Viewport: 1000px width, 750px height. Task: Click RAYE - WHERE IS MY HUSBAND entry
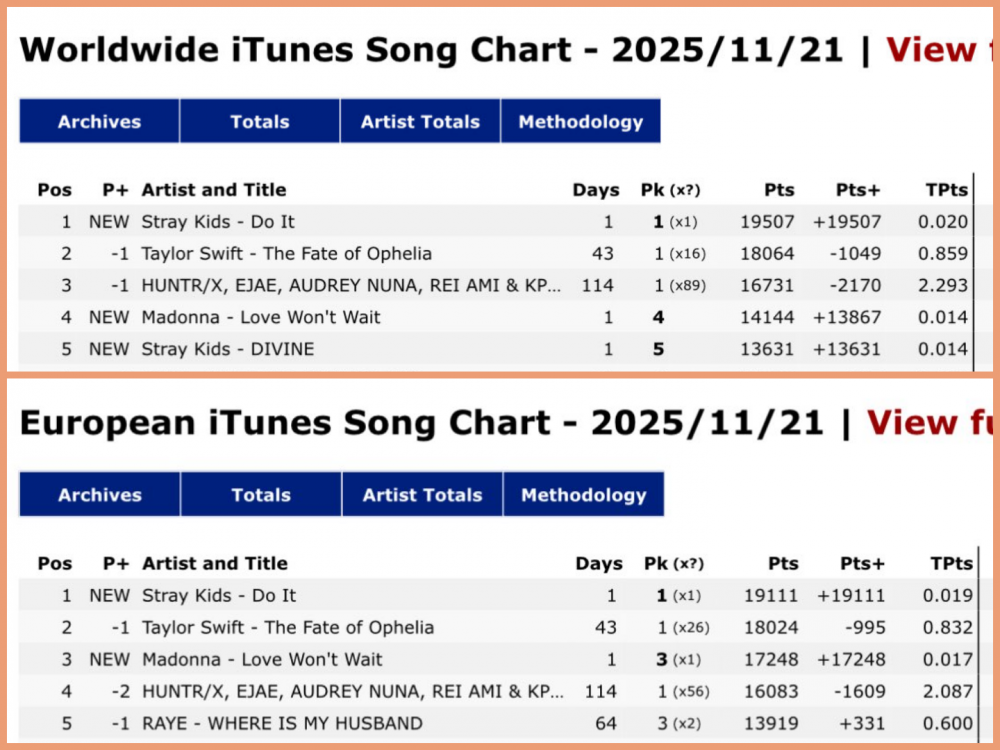coord(282,723)
